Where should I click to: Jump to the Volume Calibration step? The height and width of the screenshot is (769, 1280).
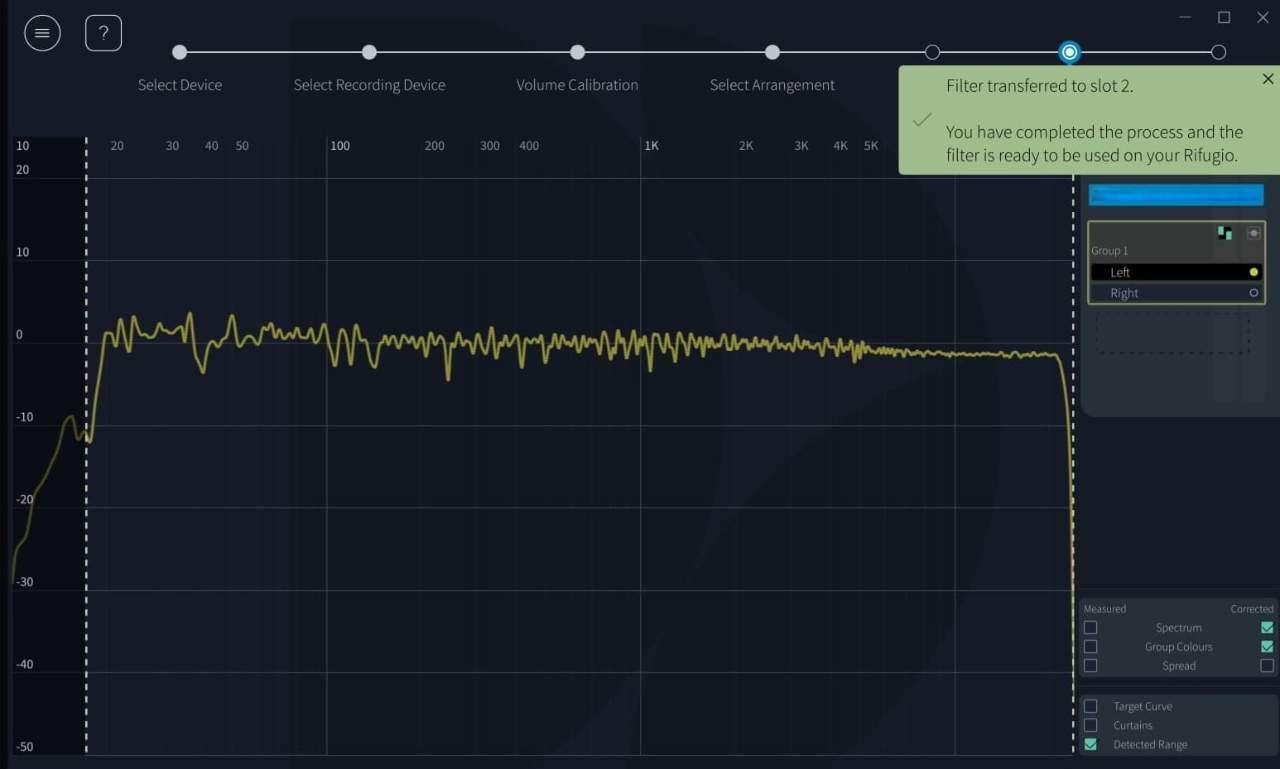point(577,52)
